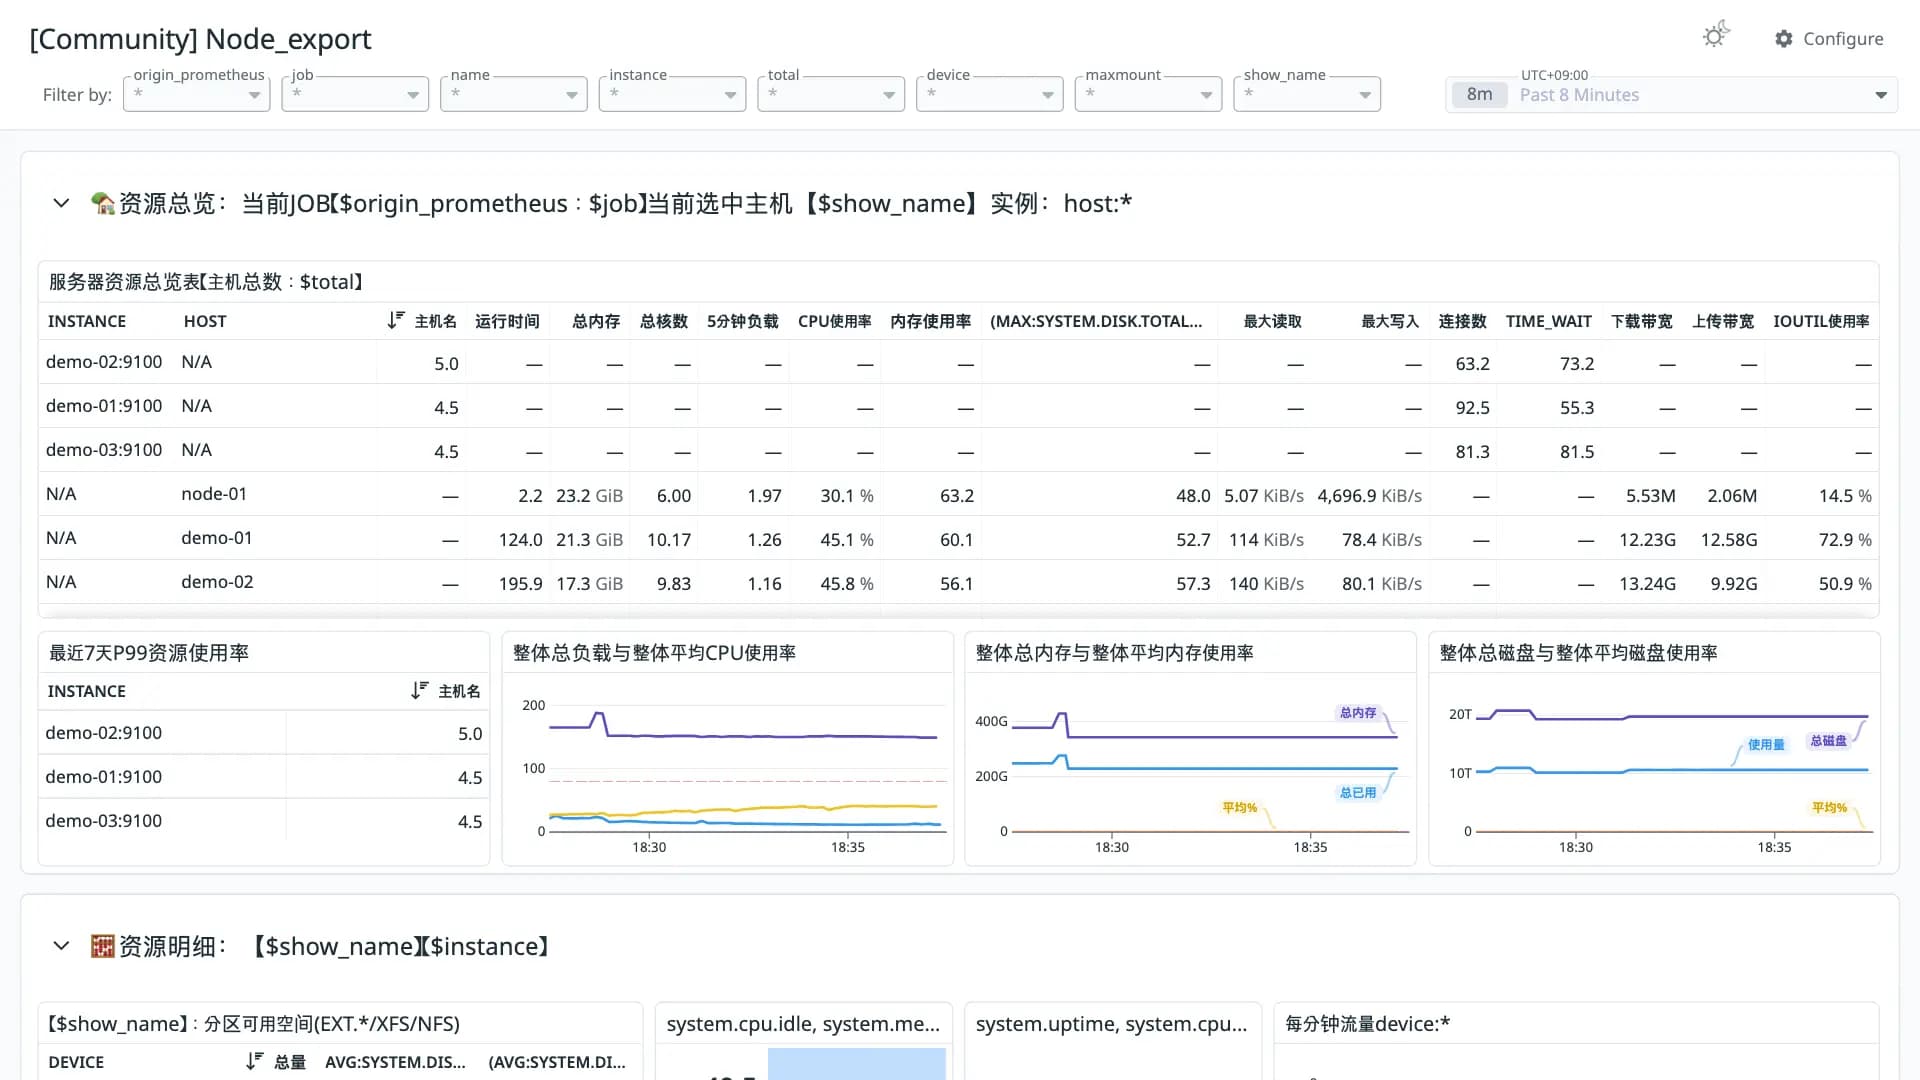Screen dimensions: 1920x1080
Task: Select the demo-01 host cell
Action: point(217,538)
